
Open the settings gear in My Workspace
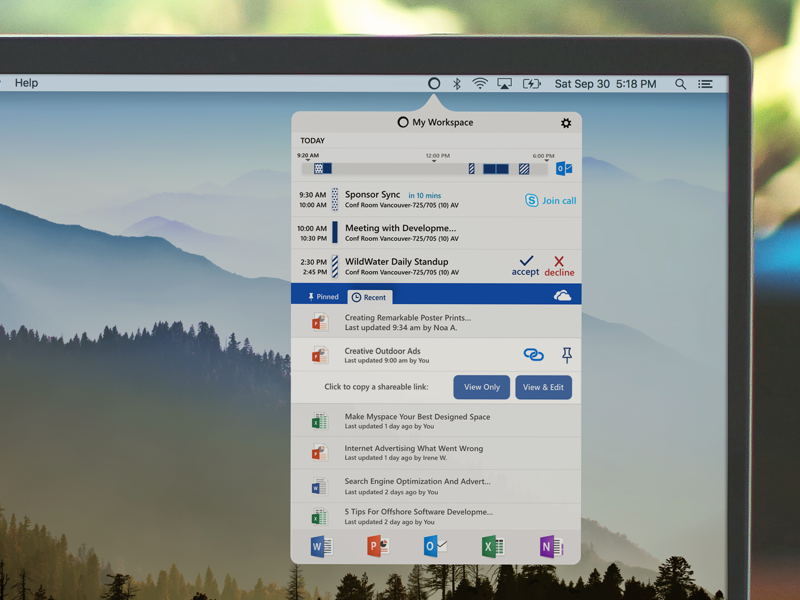(566, 123)
